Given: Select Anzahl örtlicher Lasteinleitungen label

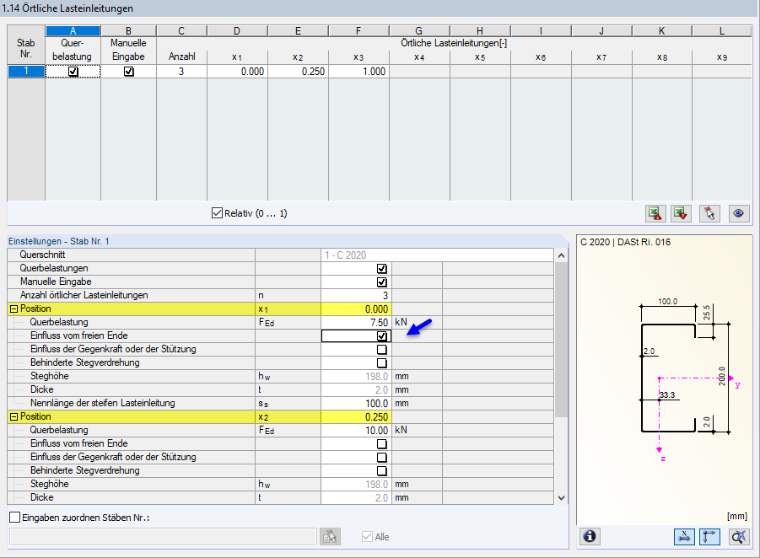Looking at the screenshot, I should click(84, 295).
